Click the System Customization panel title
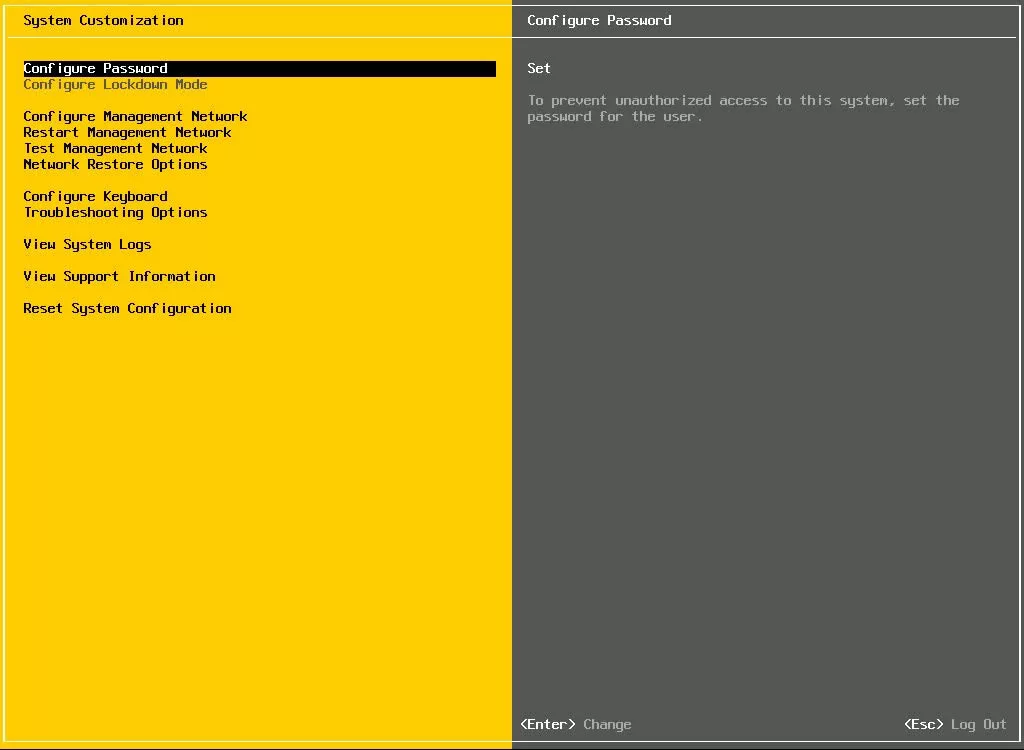The height and width of the screenshot is (750, 1024). coord(103,21)
